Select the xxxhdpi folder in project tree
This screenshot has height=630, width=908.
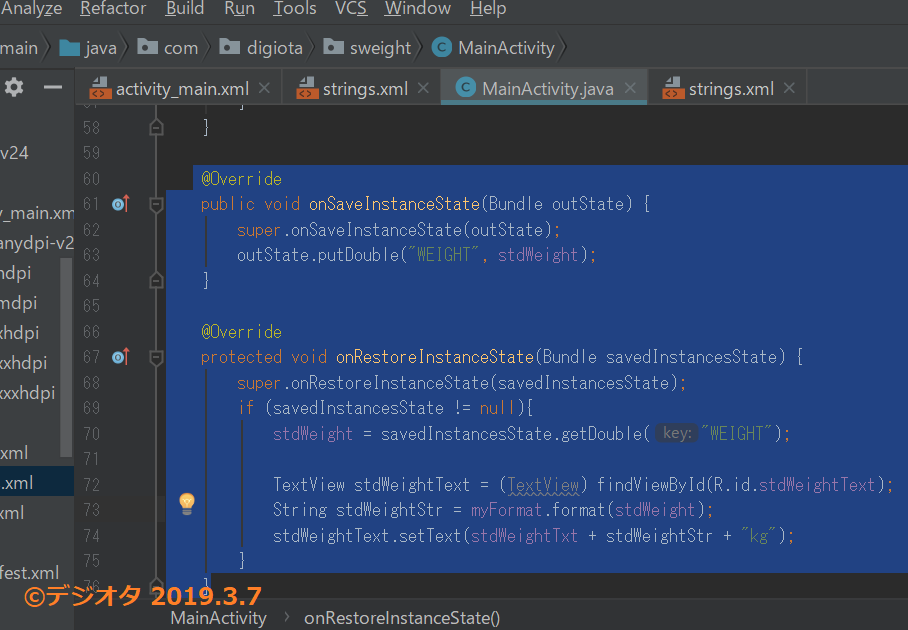tap(28, 393)
